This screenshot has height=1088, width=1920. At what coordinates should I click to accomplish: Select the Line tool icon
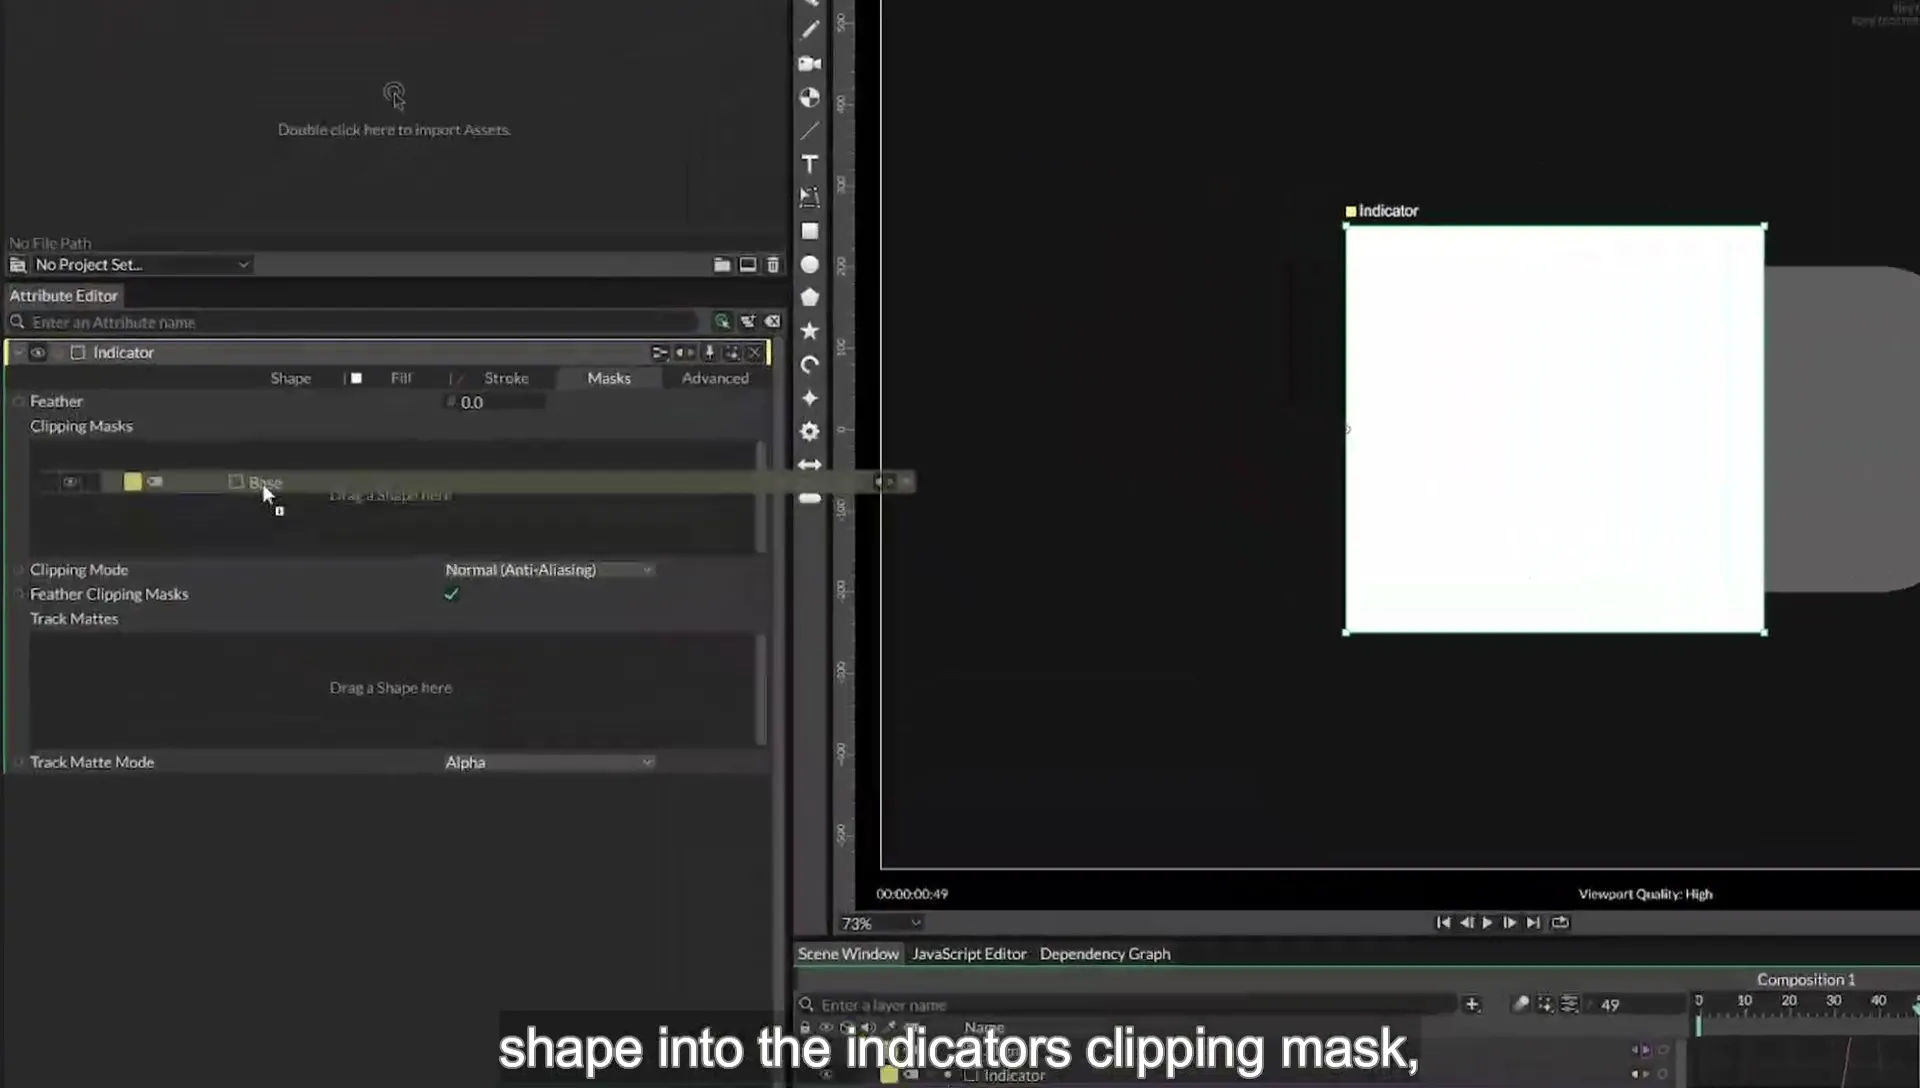click(810, 131)
